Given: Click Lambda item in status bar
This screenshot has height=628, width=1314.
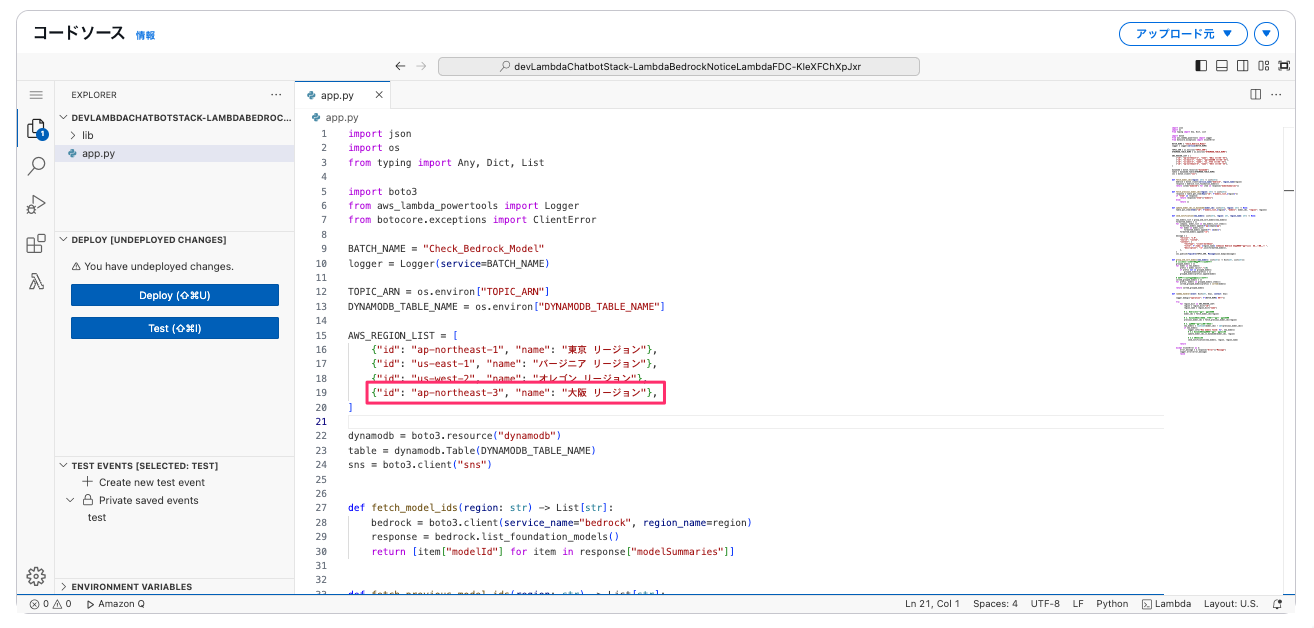Looking at the screenshot, I should pos(1166,604).
